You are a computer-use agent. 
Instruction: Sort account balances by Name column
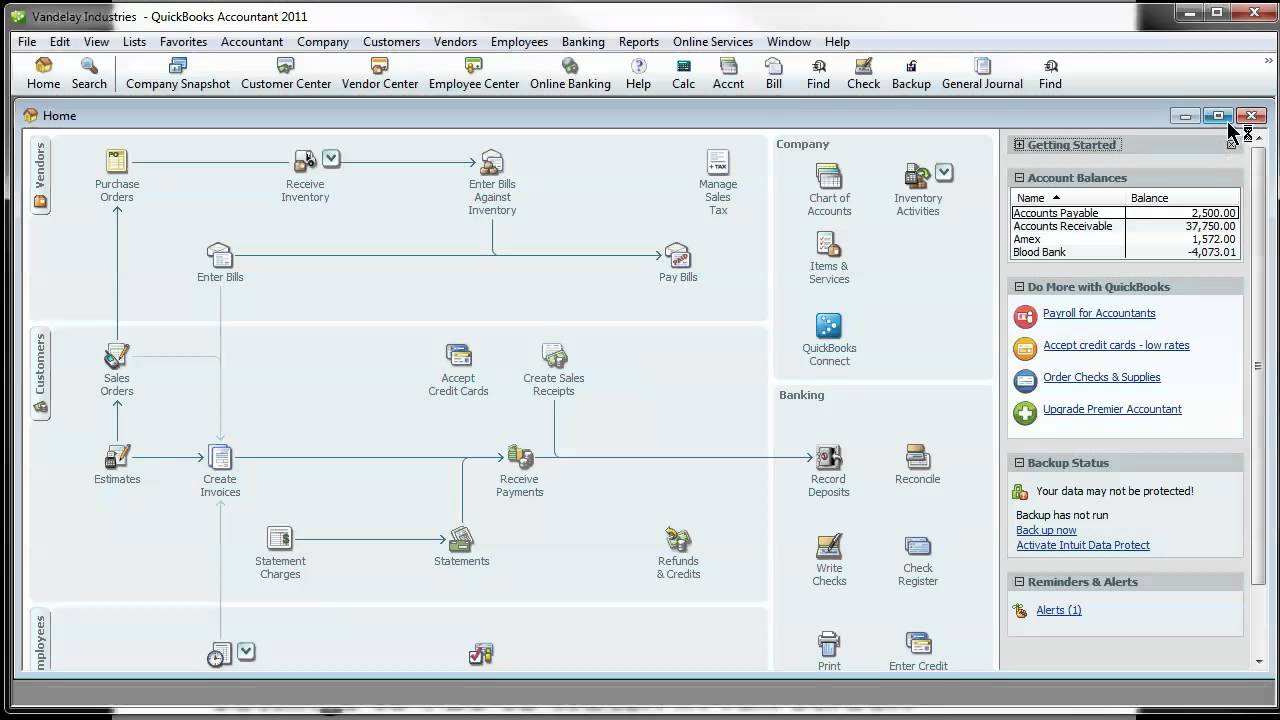click(1068, 198)
